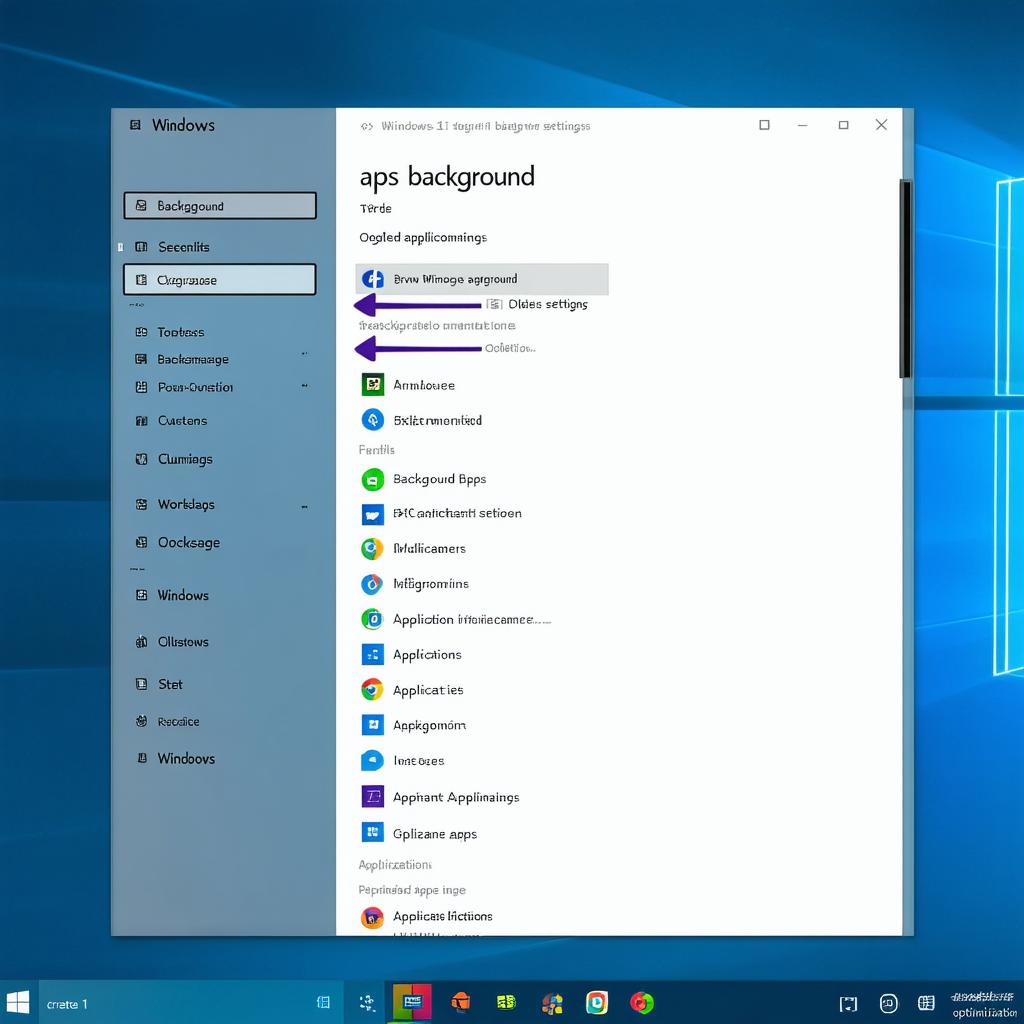Expand the Backamaage sidebar item arrow
1024x1024 pixels.
pyautogui.click(x=304, y=354)
